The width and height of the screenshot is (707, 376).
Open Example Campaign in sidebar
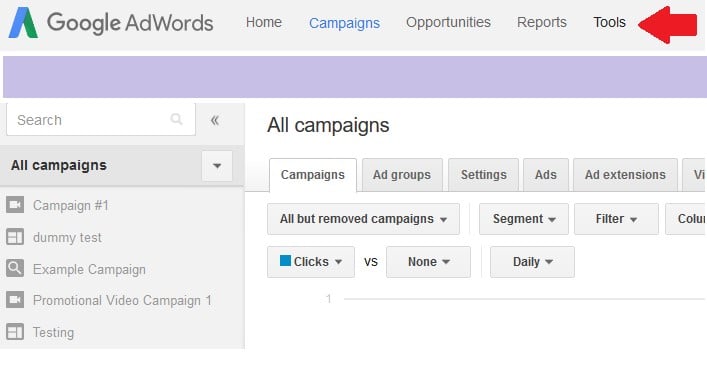(x=89, y=270)
